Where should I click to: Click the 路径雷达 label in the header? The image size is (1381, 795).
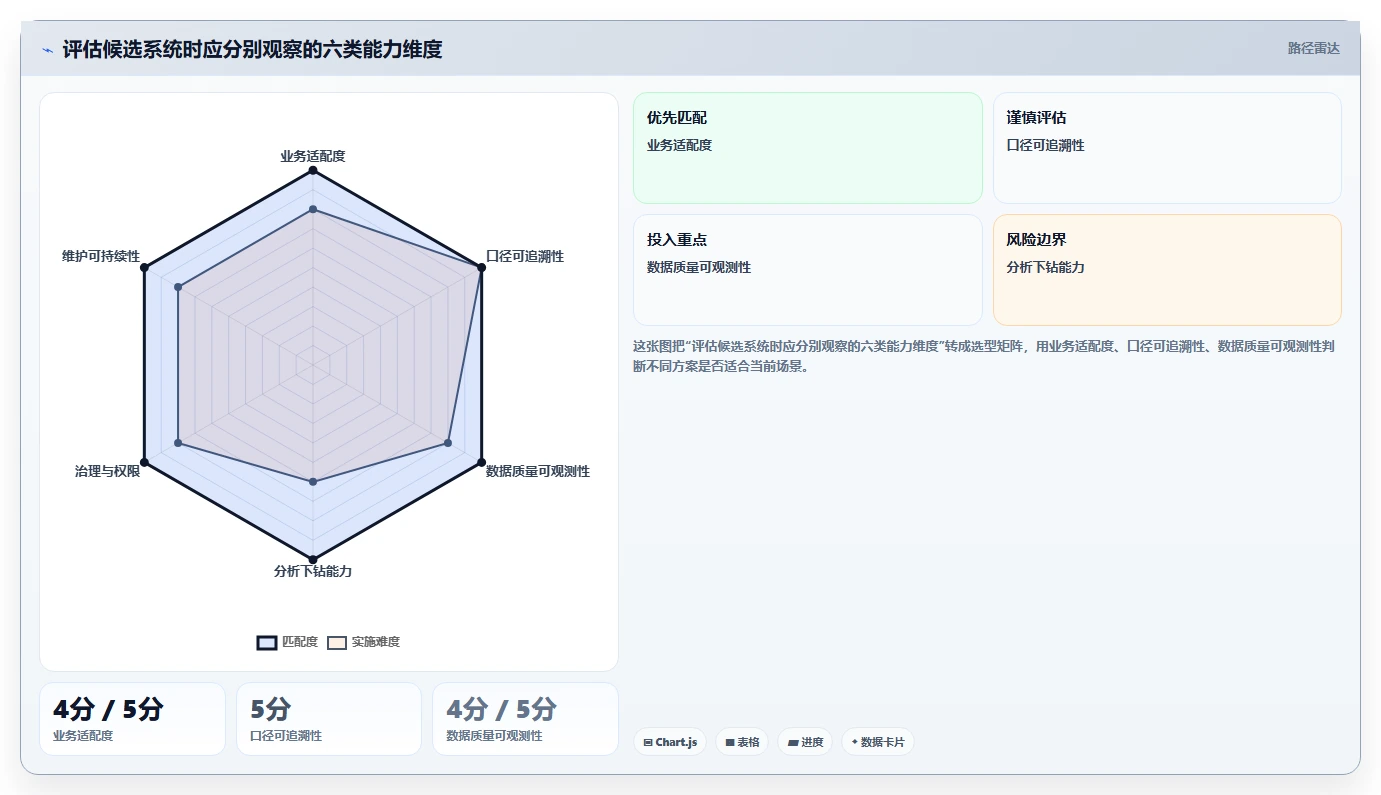click(x=1313, y=48)
